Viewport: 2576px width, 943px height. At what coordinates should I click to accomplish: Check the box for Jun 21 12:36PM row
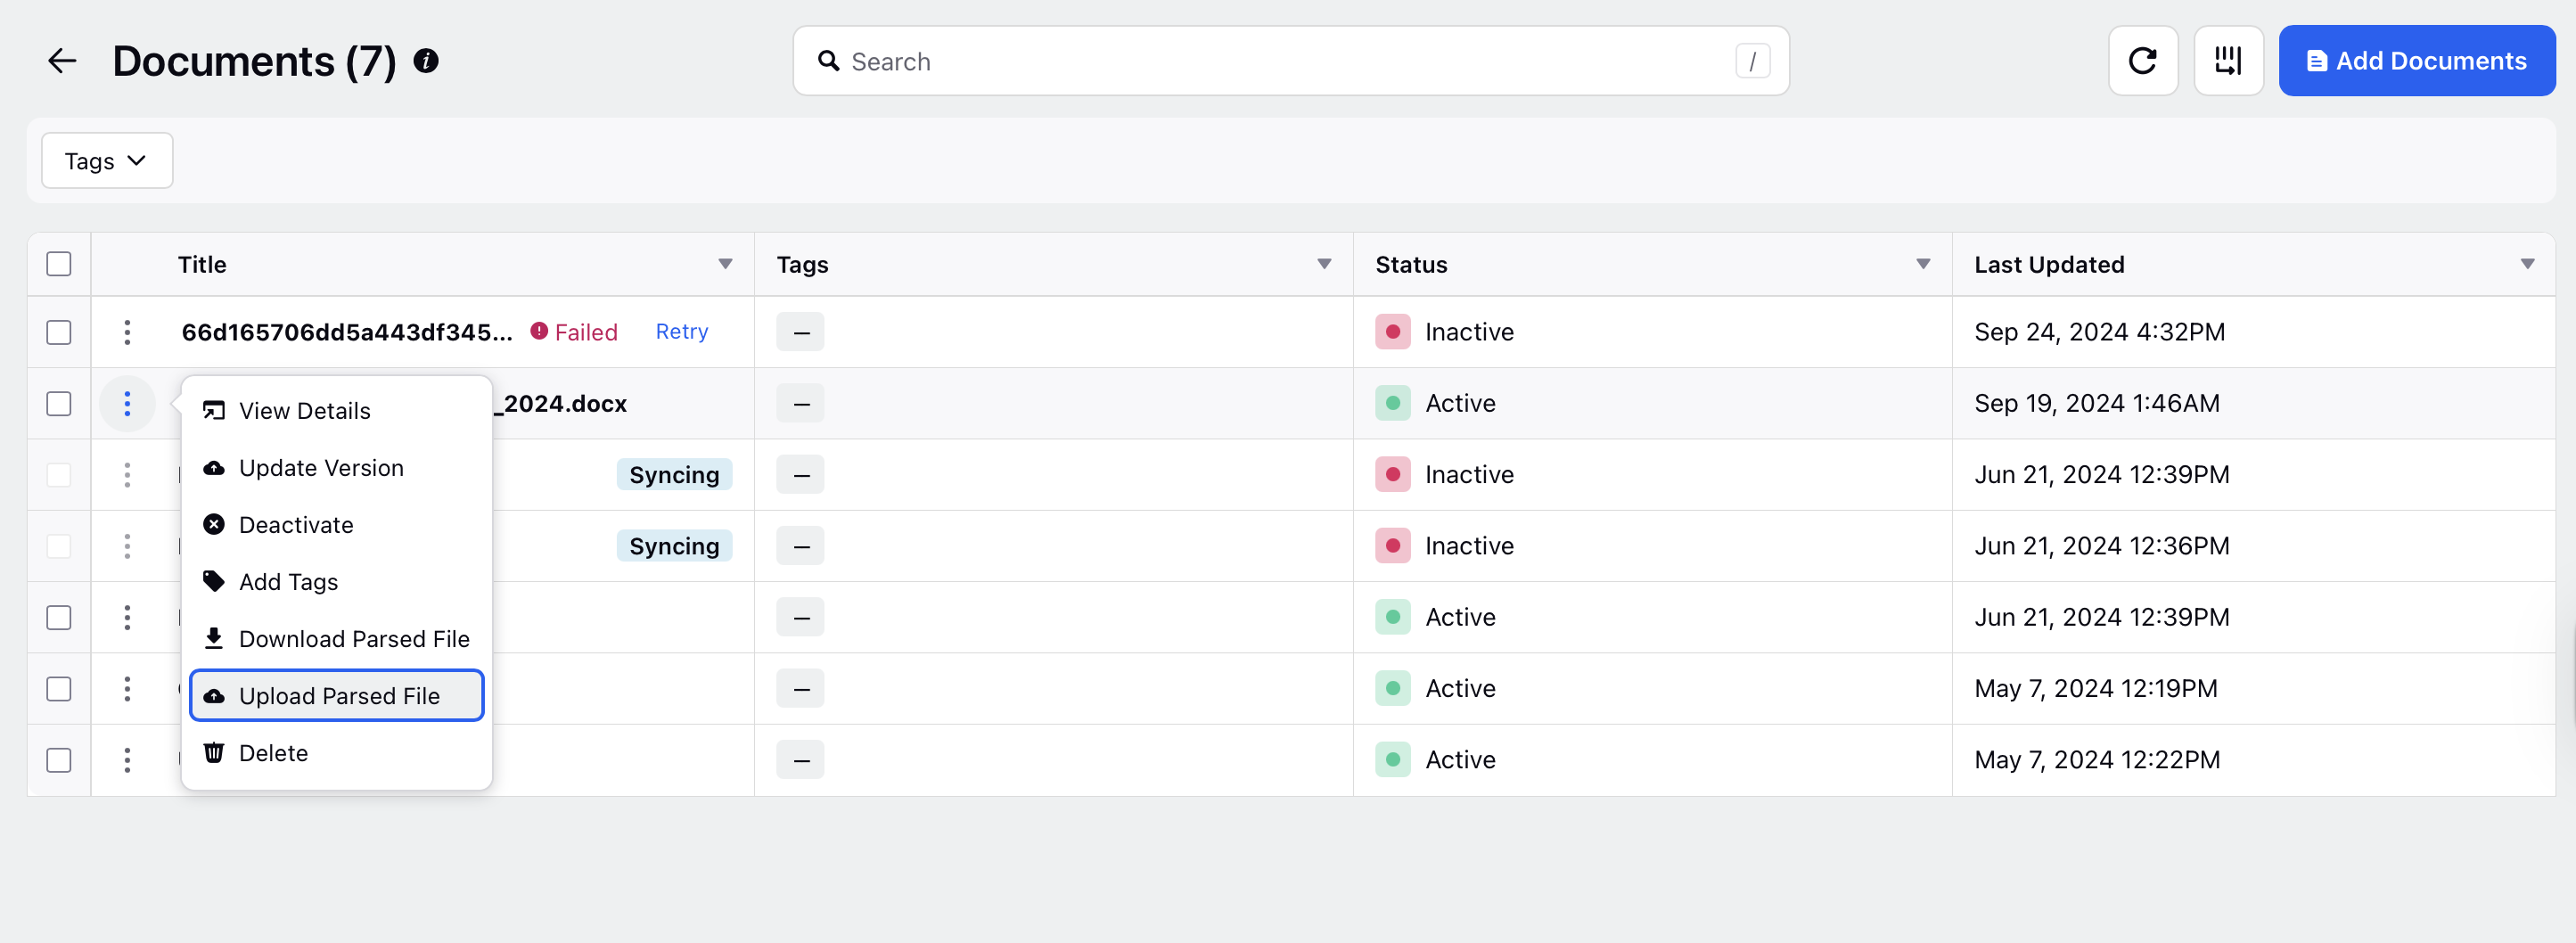coord(59,546)
